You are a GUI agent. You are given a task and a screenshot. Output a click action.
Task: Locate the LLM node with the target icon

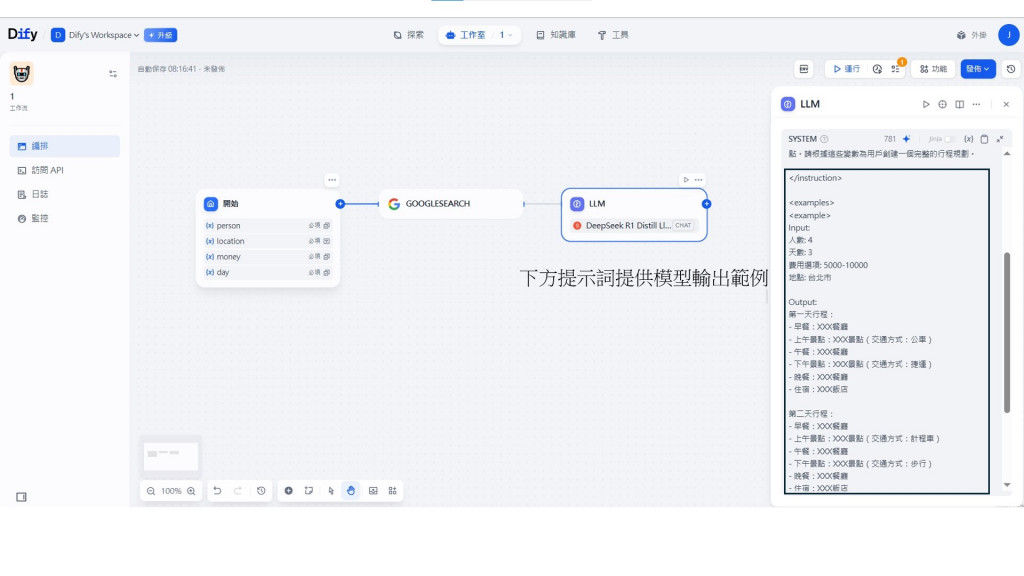(x=942, y=104)
